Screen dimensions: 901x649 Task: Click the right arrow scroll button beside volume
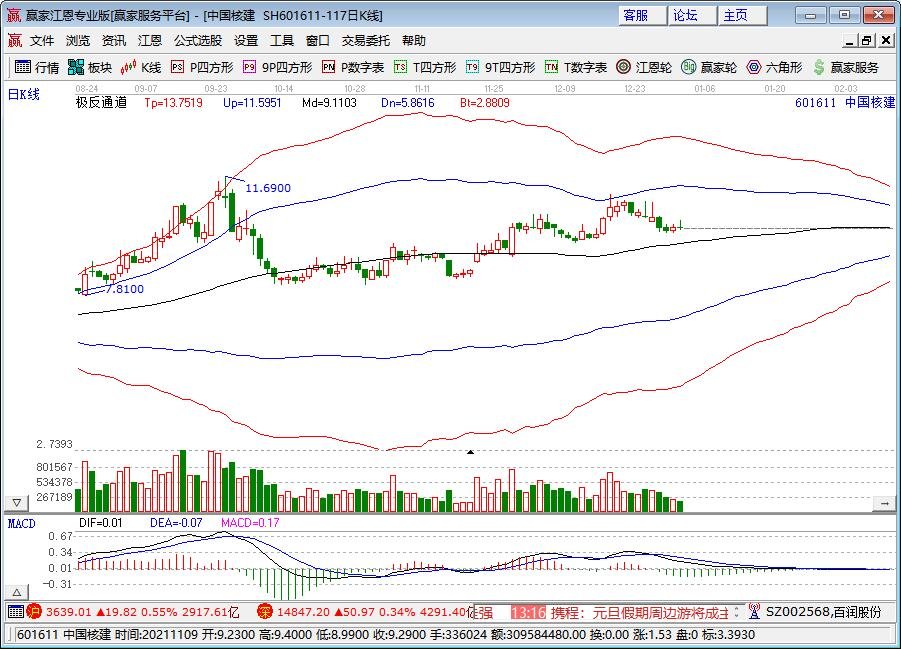(x=884, y=504)
